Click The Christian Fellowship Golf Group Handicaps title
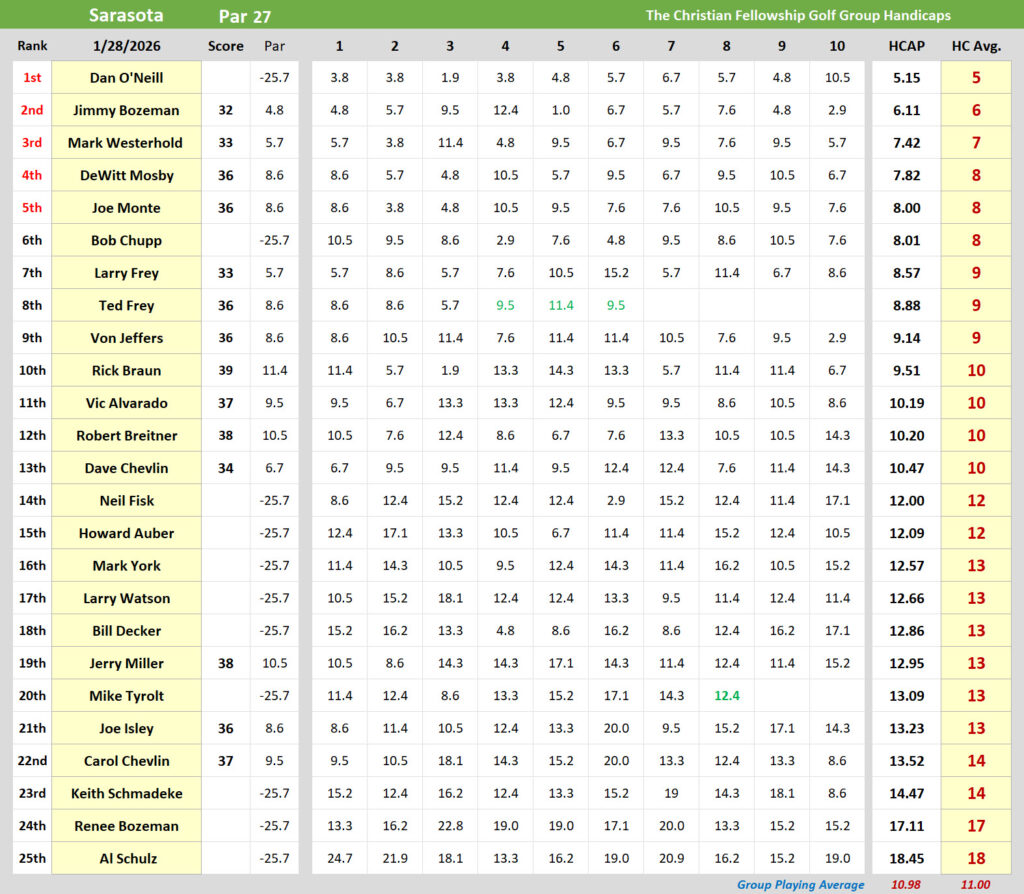This screenshot has width=1024, height=894. tap(798, 15)
